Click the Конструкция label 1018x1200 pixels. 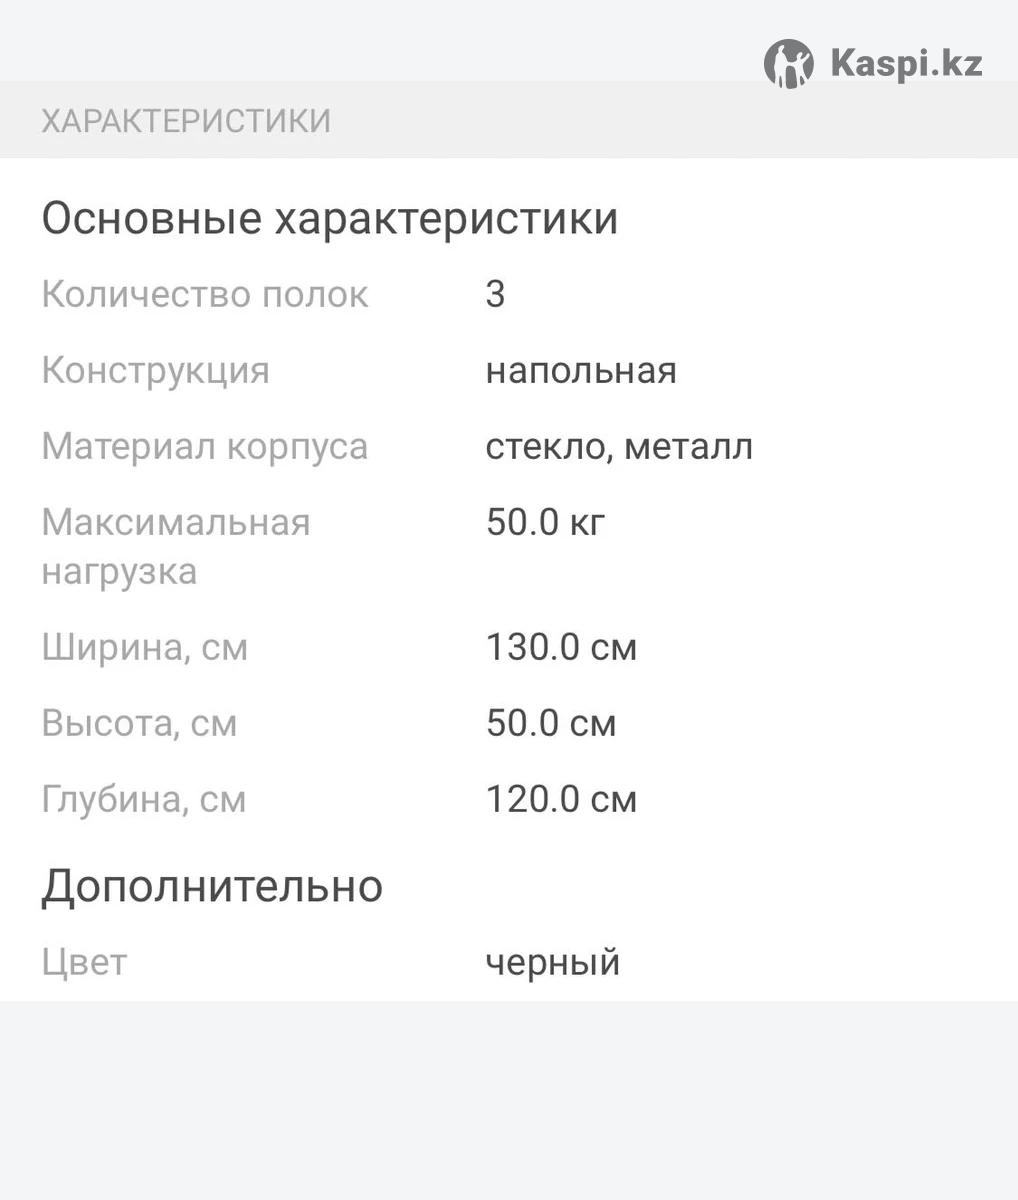point(156,371)
